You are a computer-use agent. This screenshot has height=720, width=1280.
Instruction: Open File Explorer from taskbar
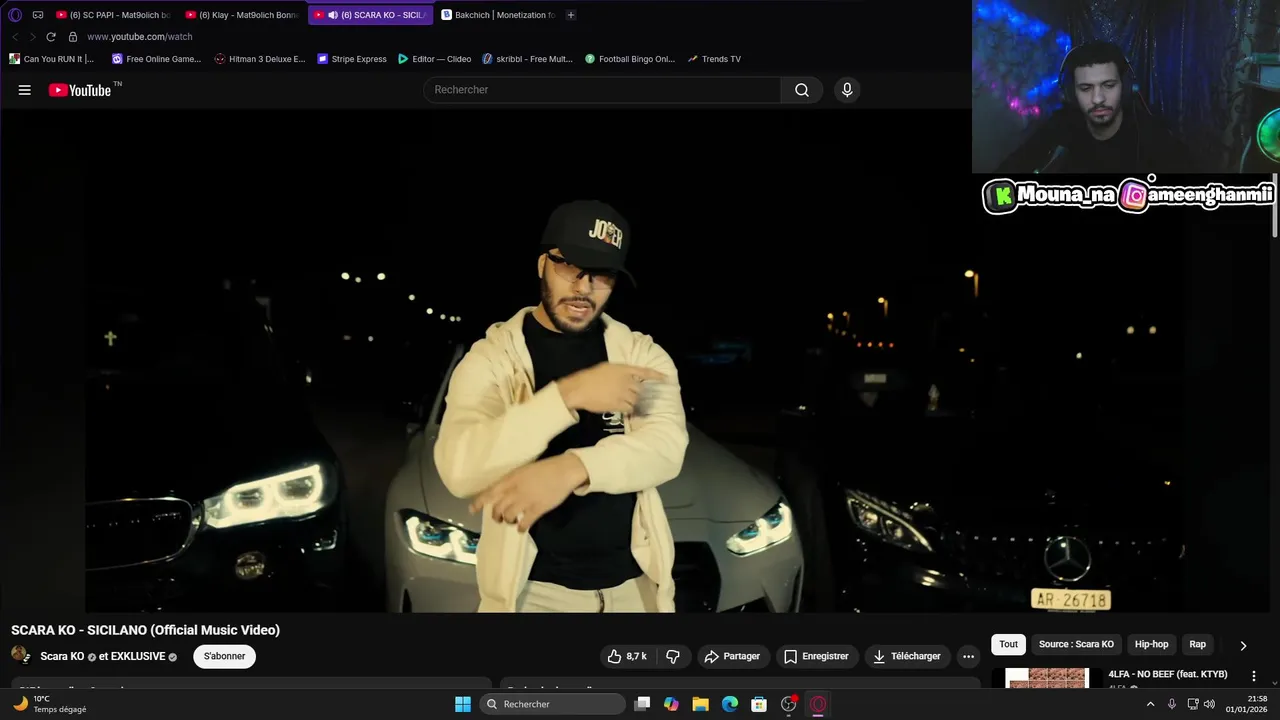(x=700, y=704)
